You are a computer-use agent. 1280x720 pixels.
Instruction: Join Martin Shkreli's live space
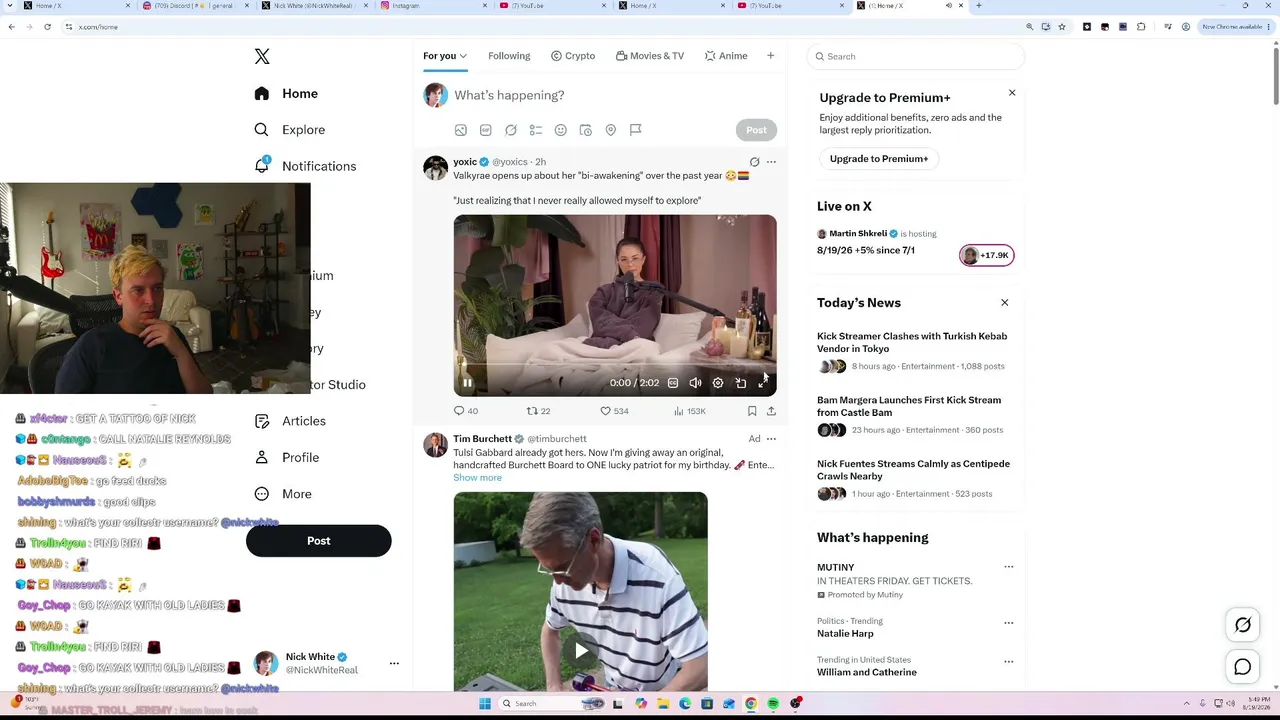(x=986, y=255)
